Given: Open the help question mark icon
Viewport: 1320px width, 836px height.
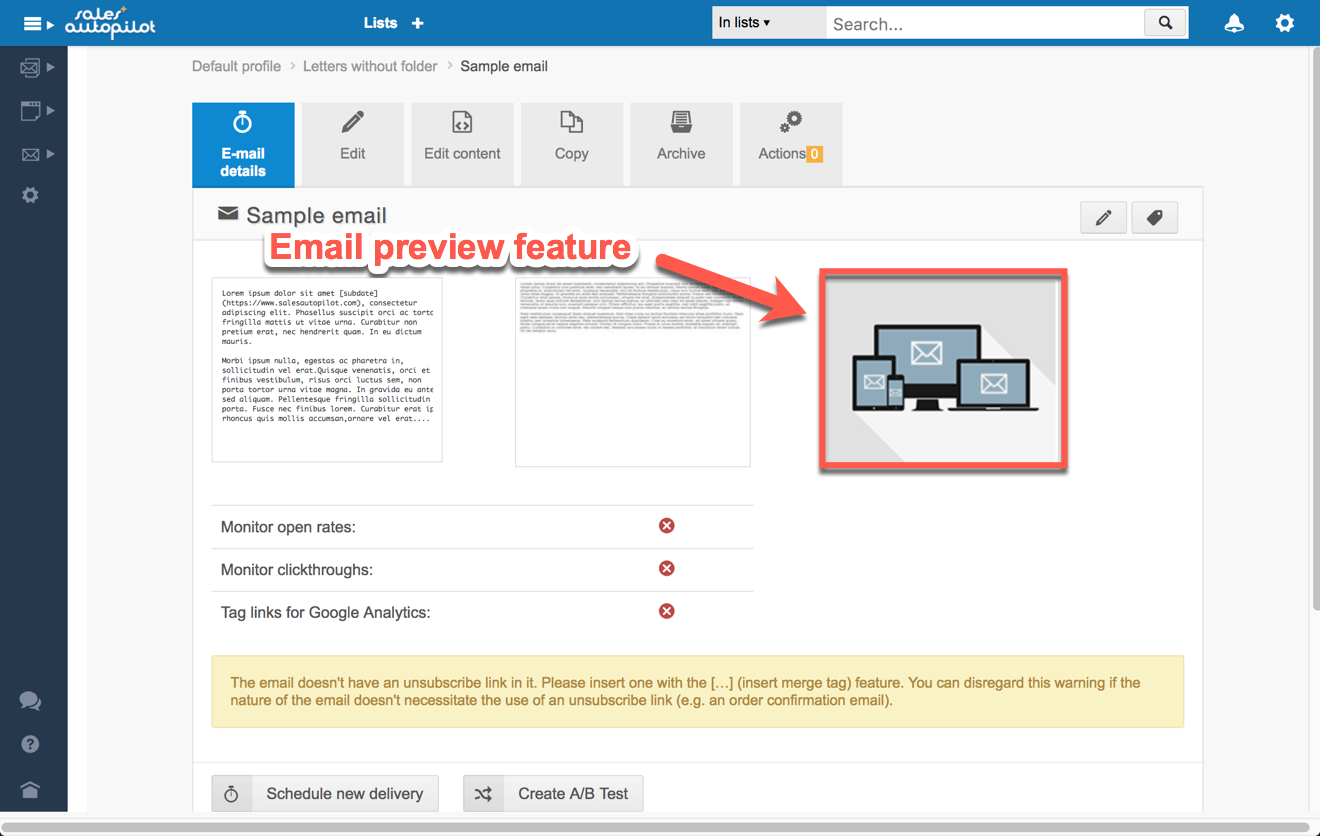Looking at the screenshot, I should coord(29,744).
